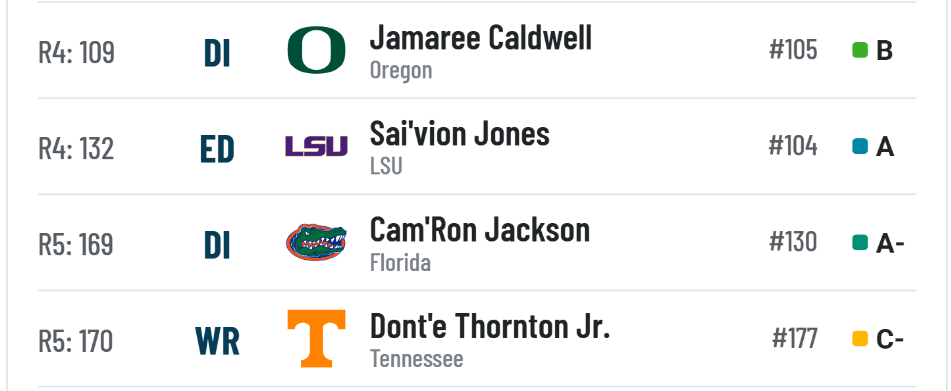The image size is (951, 391).
Task: Select the yellow C- grade square
Action: 860,339
